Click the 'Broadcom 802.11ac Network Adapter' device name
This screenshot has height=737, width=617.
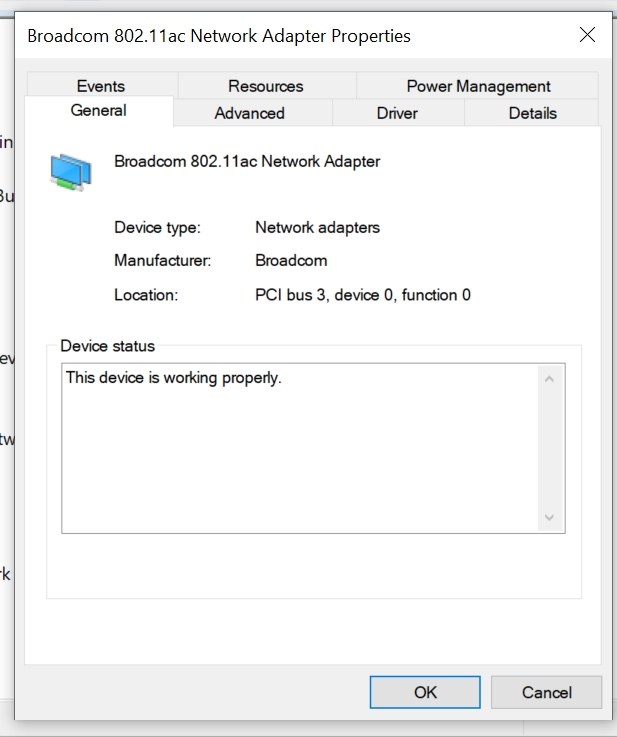coord(247,161)
